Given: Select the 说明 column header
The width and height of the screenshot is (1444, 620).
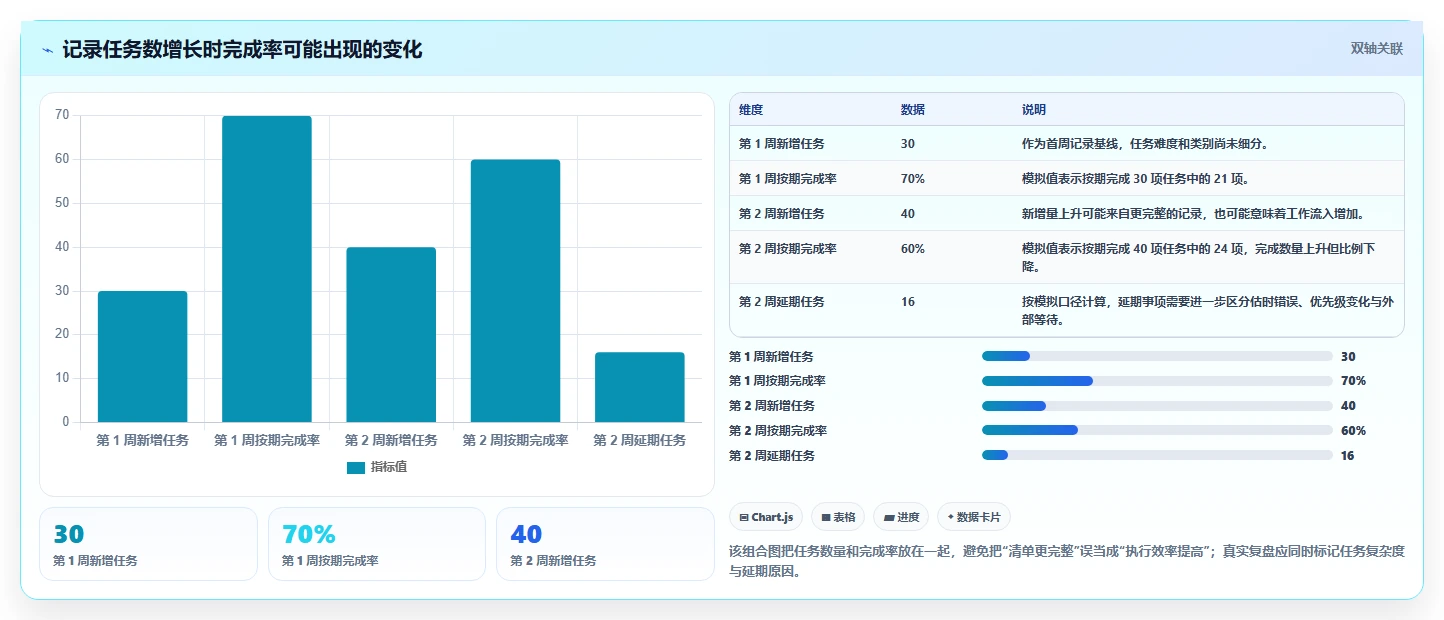Looking at the screenshot, I should pos(1034,110).
